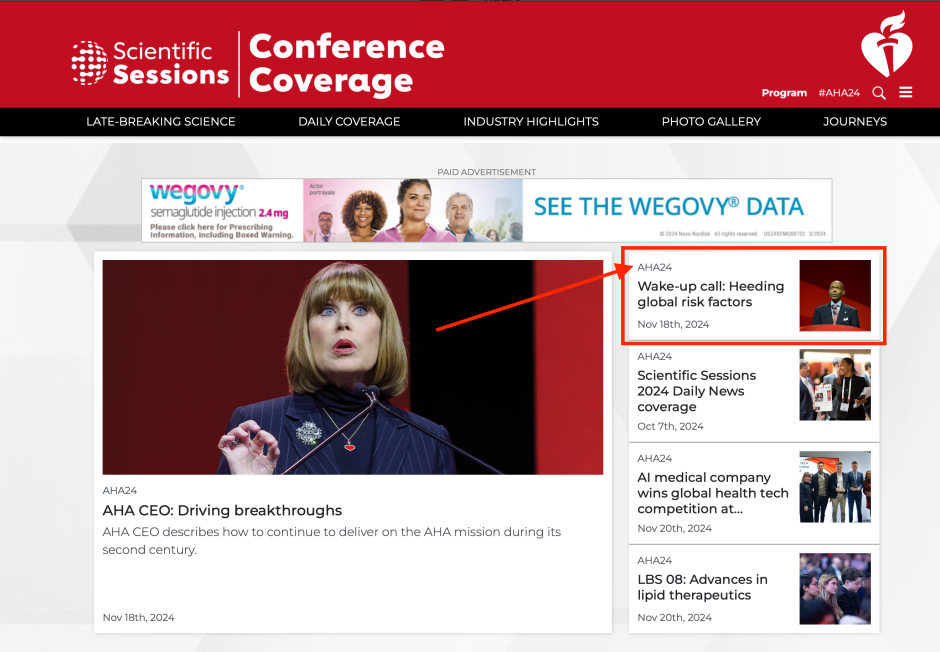Click the Program link in header

coord(784,93)
